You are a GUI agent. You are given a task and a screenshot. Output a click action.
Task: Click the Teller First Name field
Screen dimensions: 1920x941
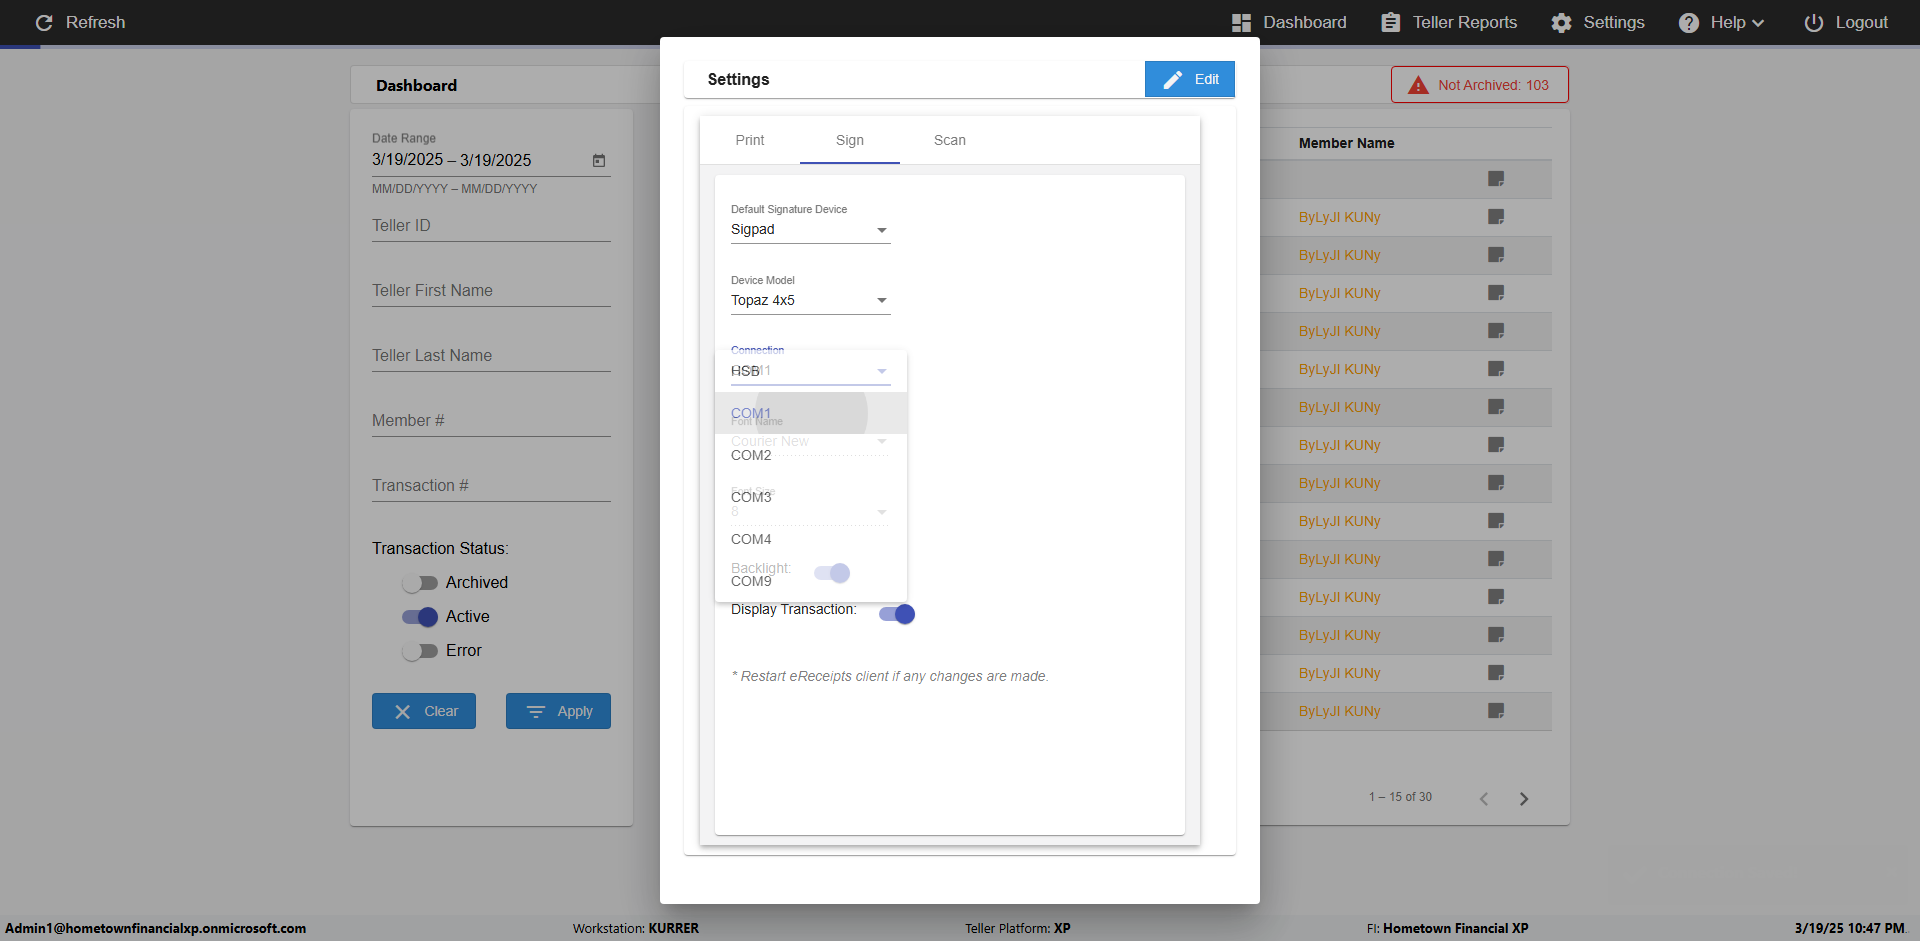(491, 291)
